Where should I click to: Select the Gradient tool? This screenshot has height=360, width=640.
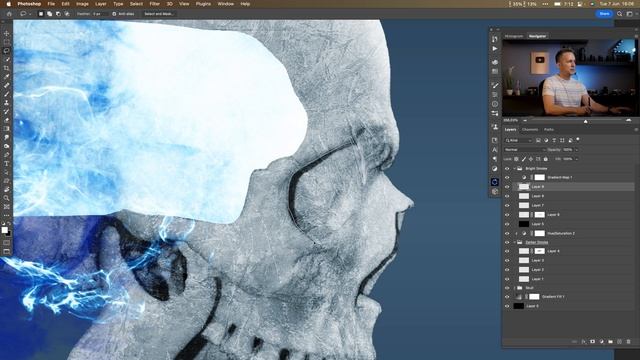pyautogui.click(x=7, y=129)
